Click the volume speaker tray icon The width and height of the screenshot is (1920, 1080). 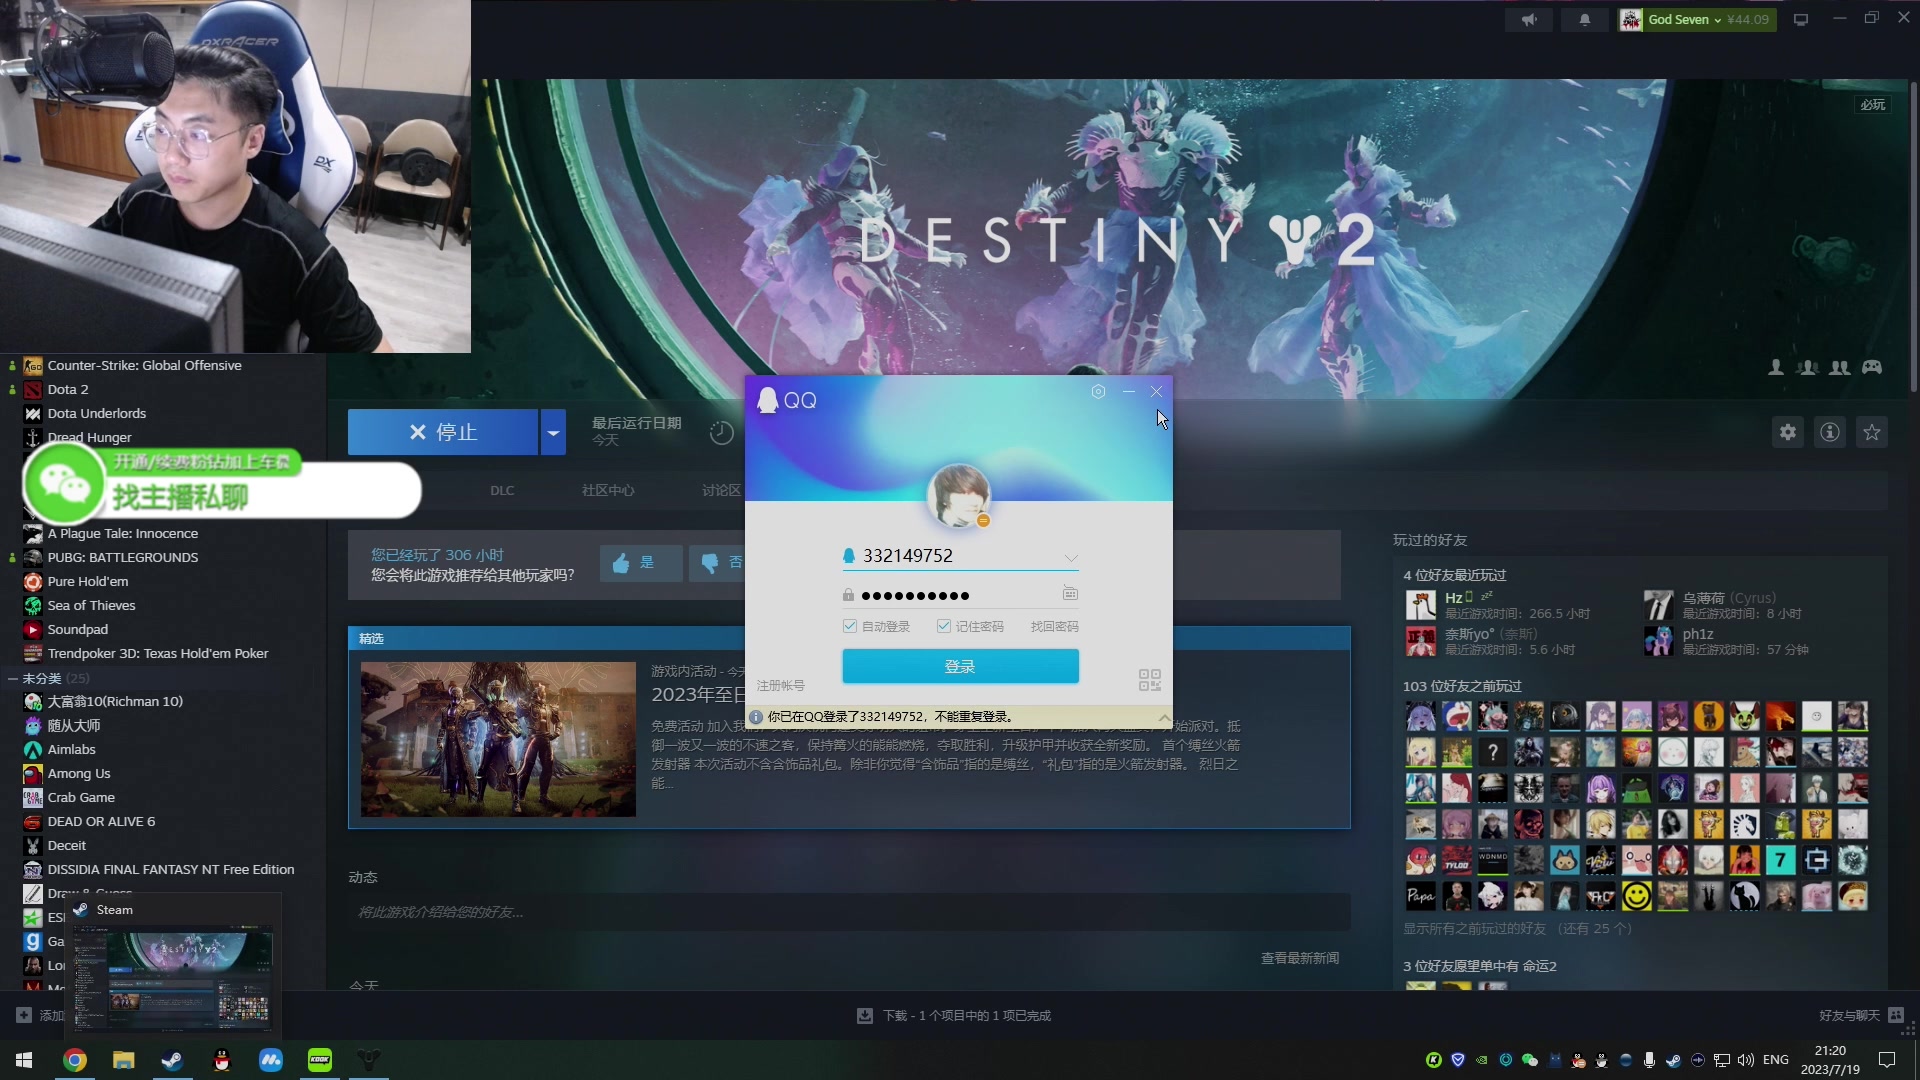point(1746,1060)
